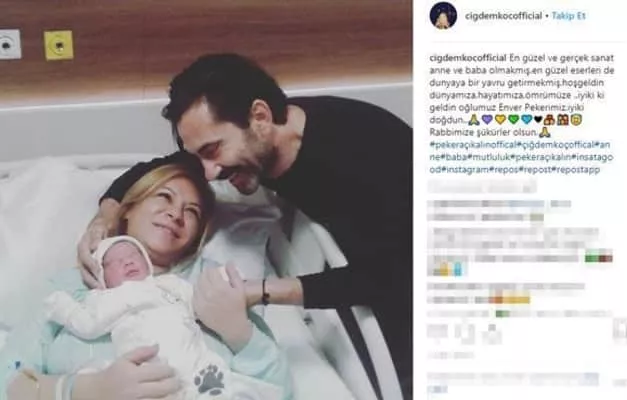Follow the account with Takip Et
627x400 pixels.
(x=569, y=16)
